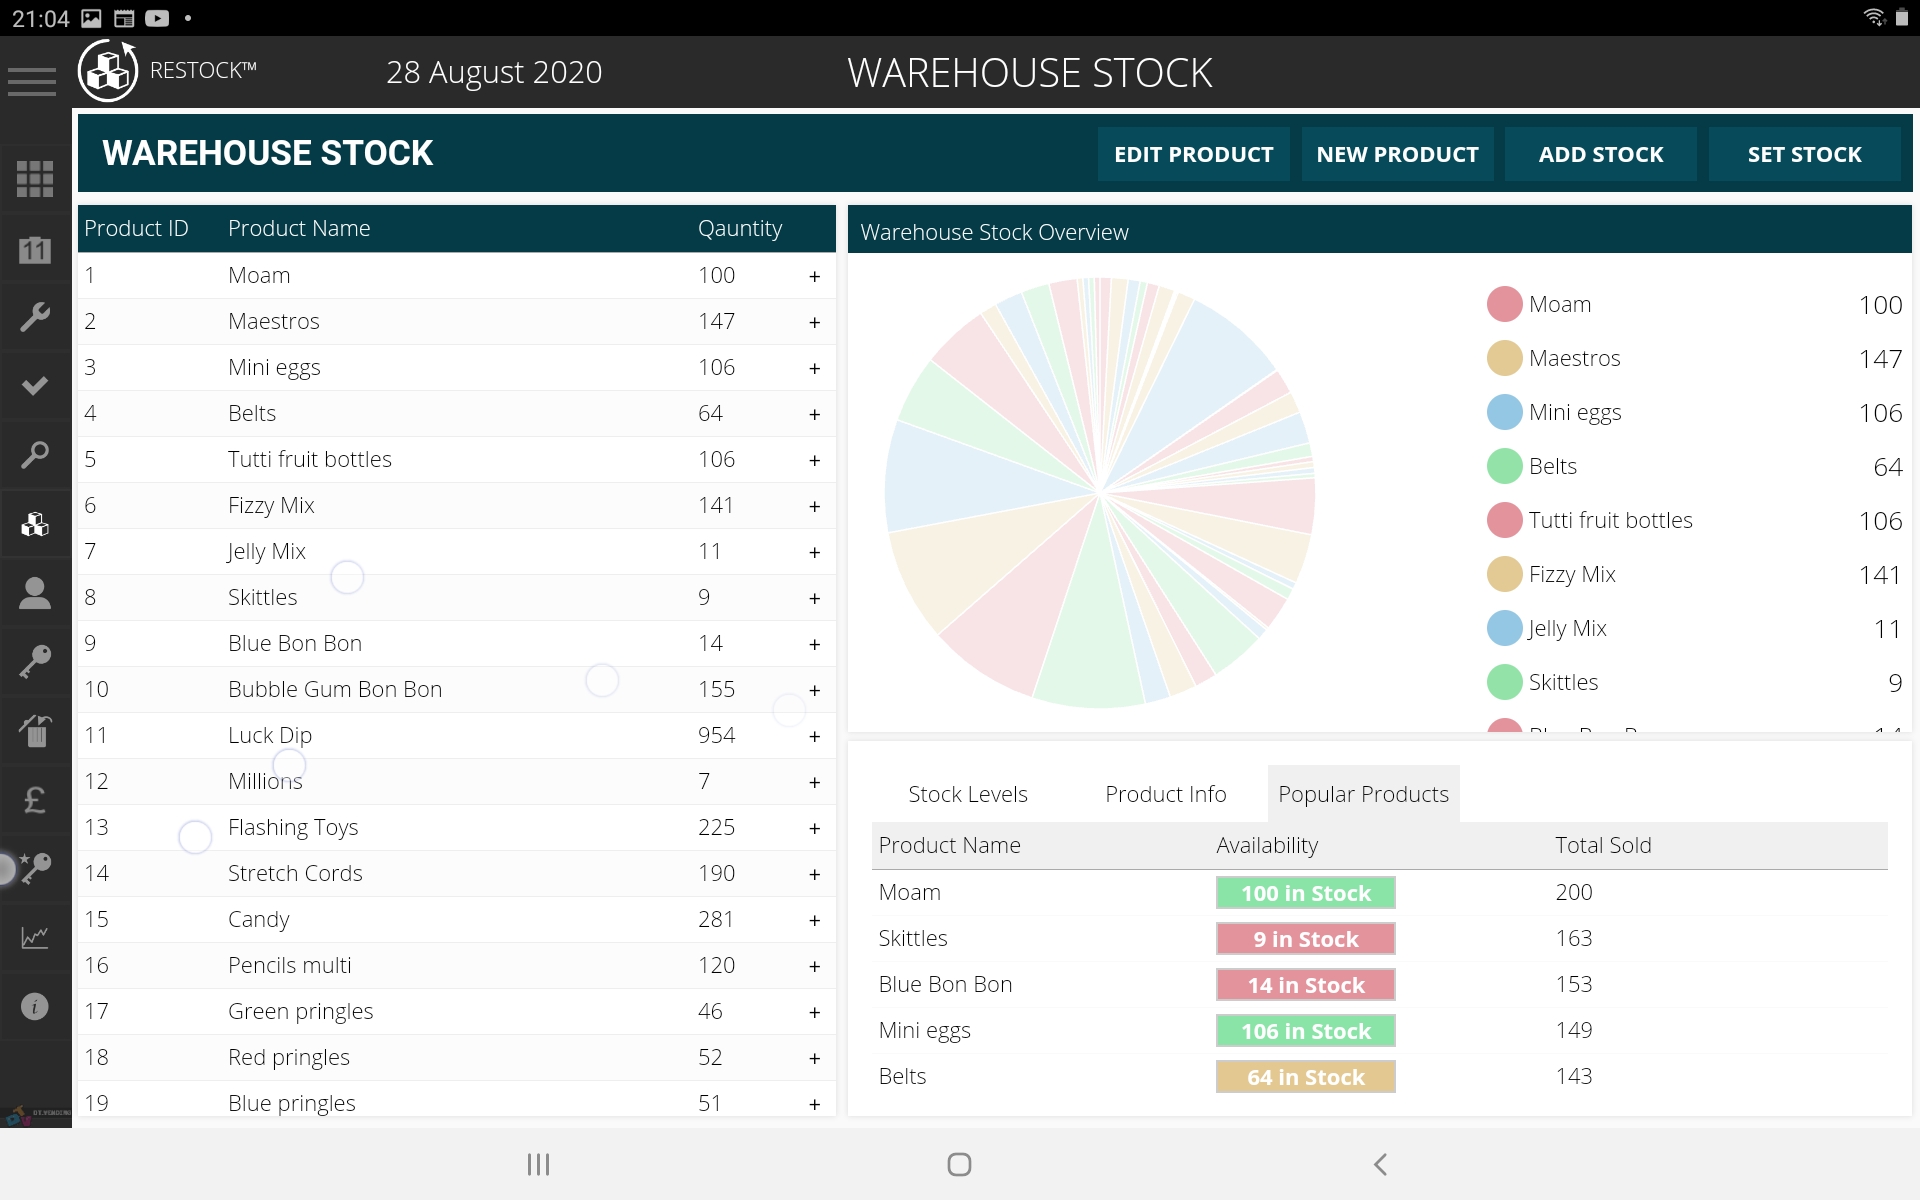Expand the Luck Dip row plus
Image resolution: width=1920 pixels, height=1200 pixels.
click(814, 736)
